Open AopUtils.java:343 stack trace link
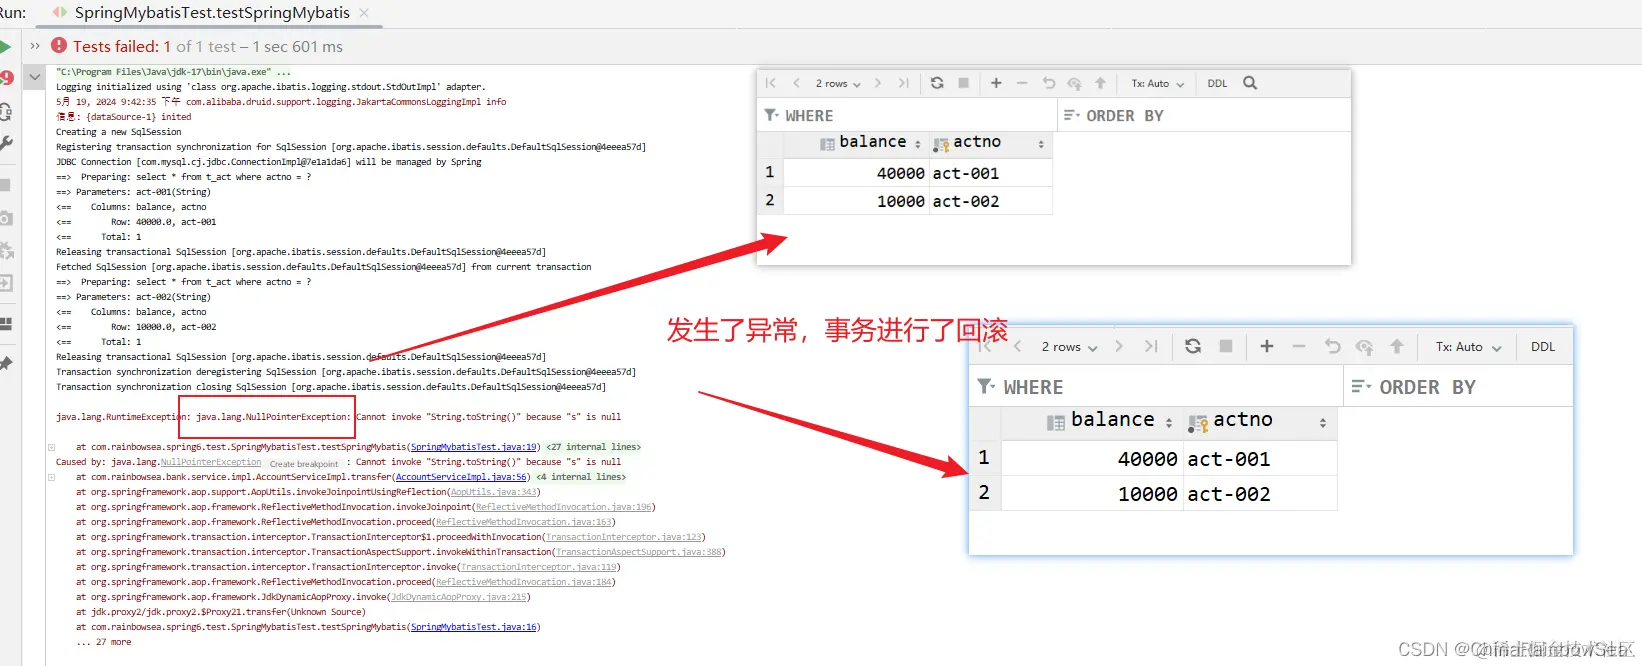 (x=494, y=492)
